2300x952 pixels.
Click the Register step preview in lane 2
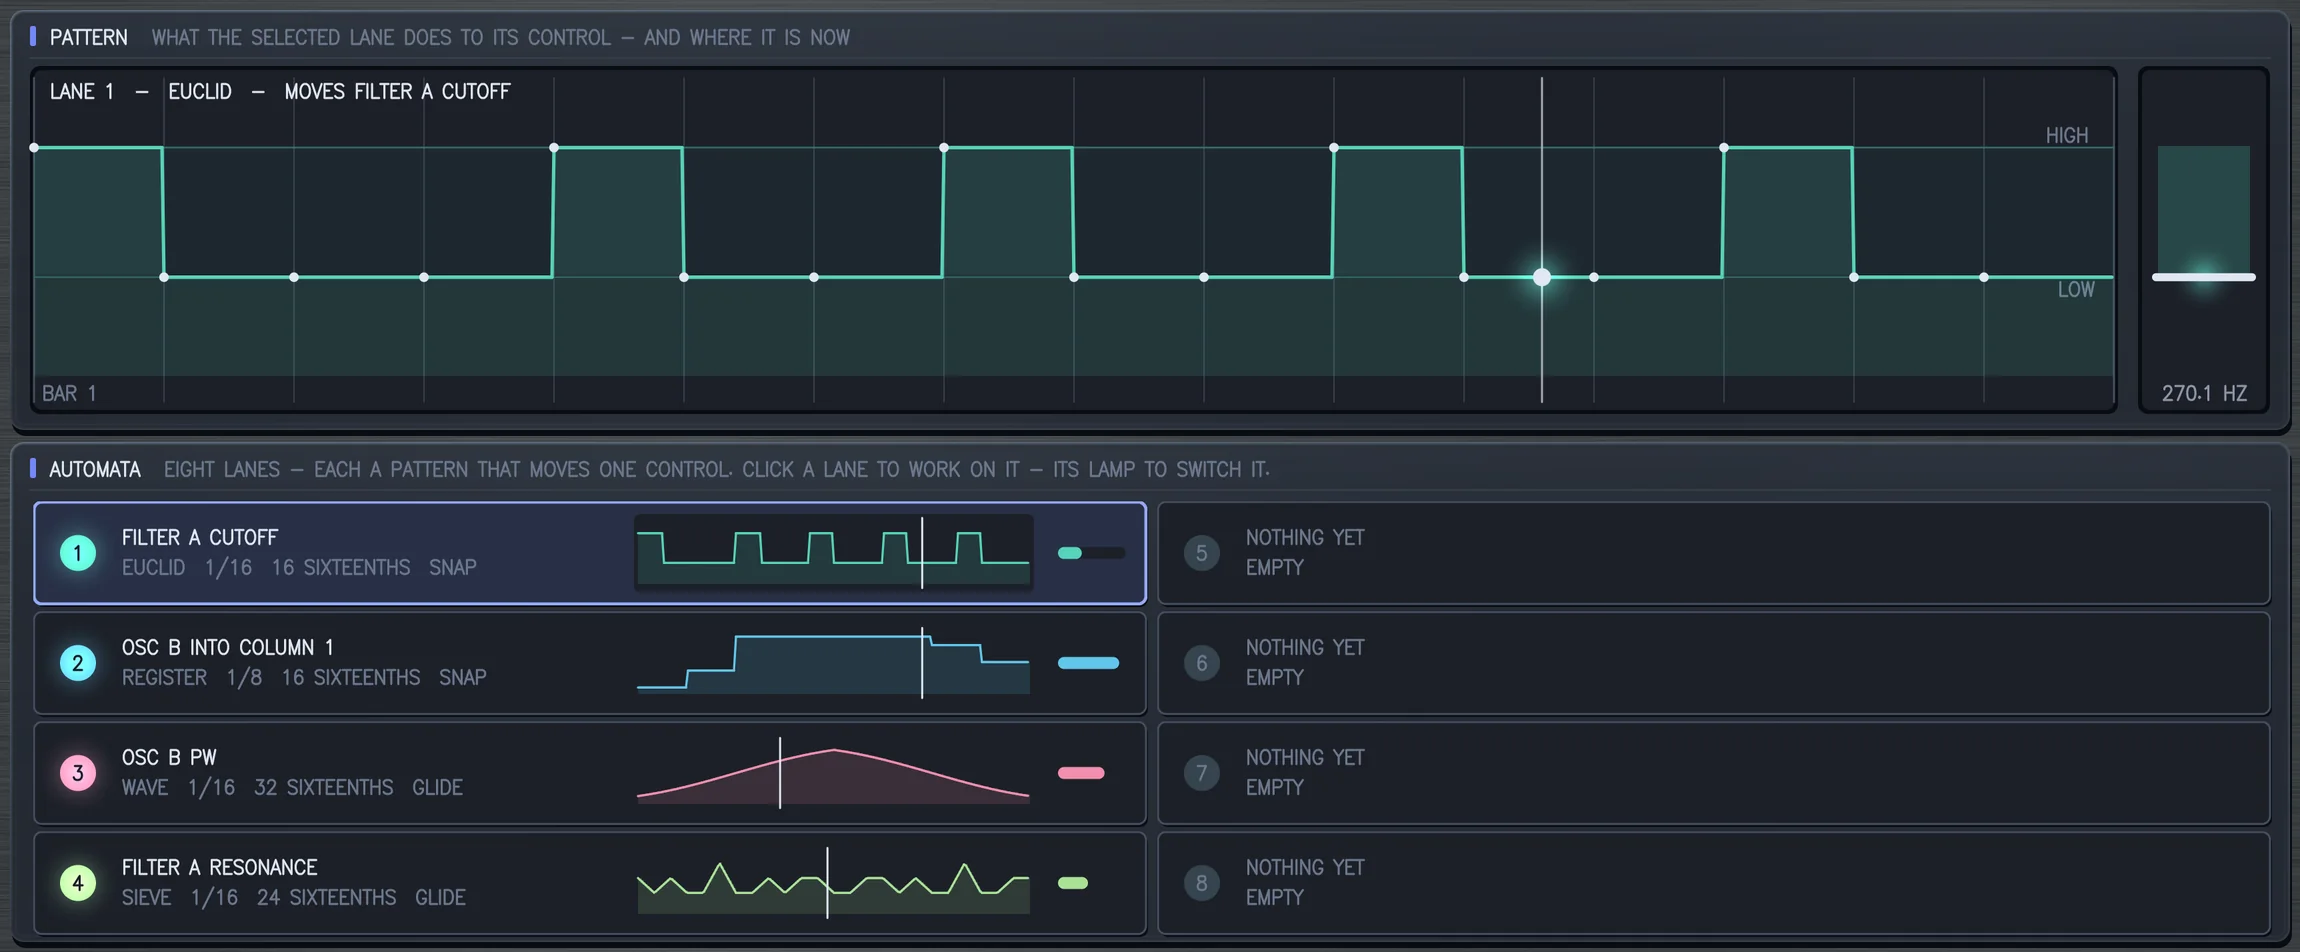coord(833,662)
